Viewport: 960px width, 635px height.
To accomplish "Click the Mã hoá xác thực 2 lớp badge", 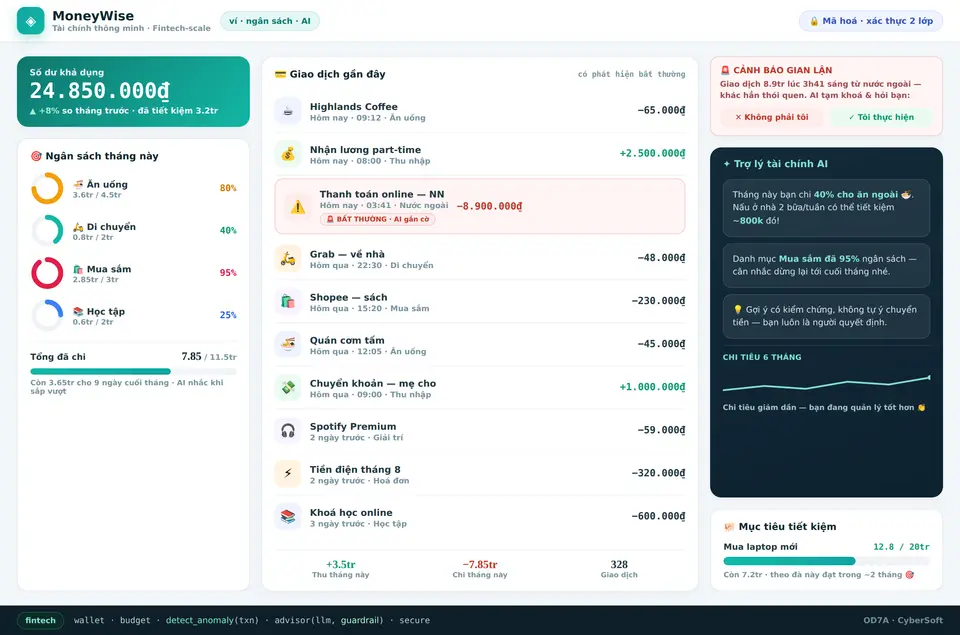I will coord(871,21).
